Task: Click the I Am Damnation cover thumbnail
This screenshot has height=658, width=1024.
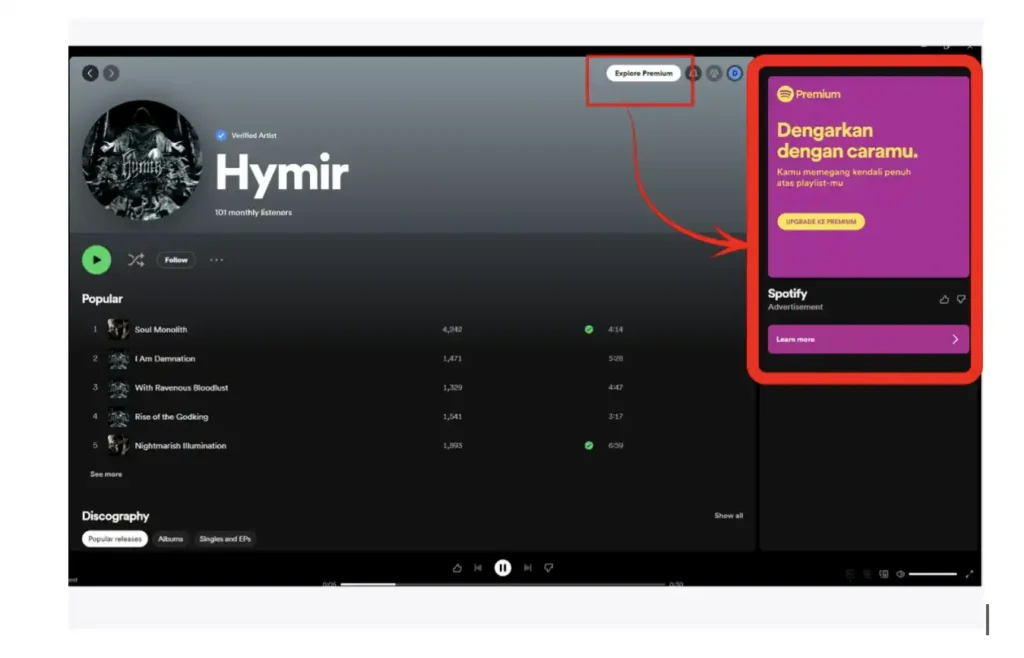Action: 118,358
